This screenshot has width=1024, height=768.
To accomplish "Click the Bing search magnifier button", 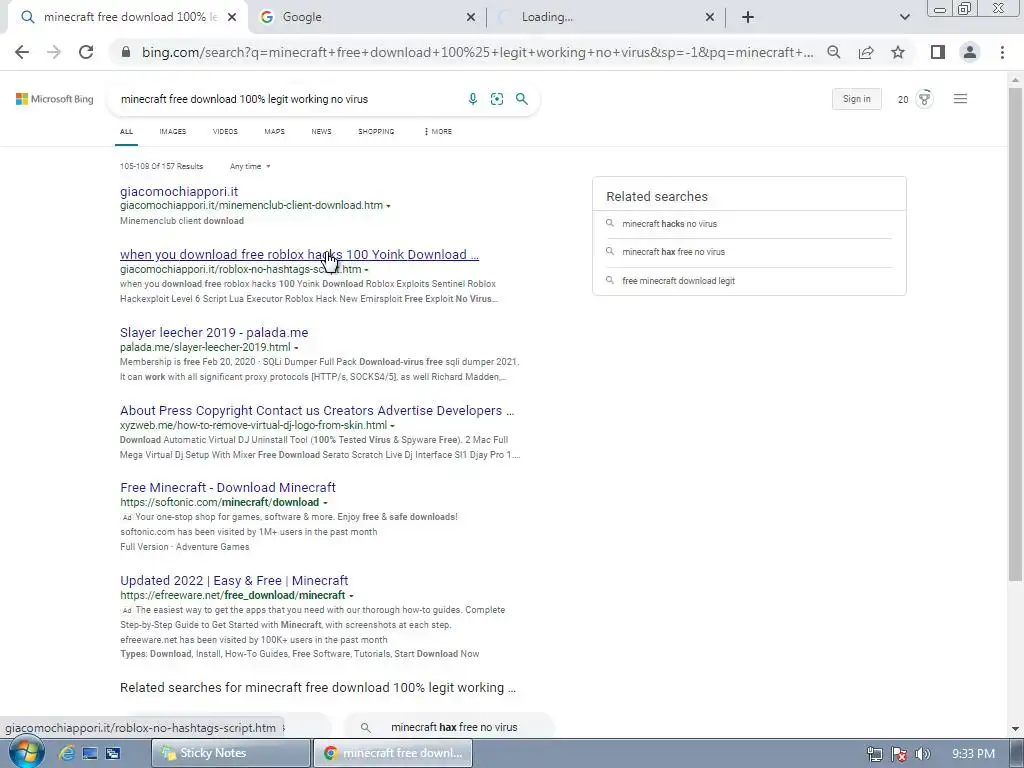I will click(522, 99).
